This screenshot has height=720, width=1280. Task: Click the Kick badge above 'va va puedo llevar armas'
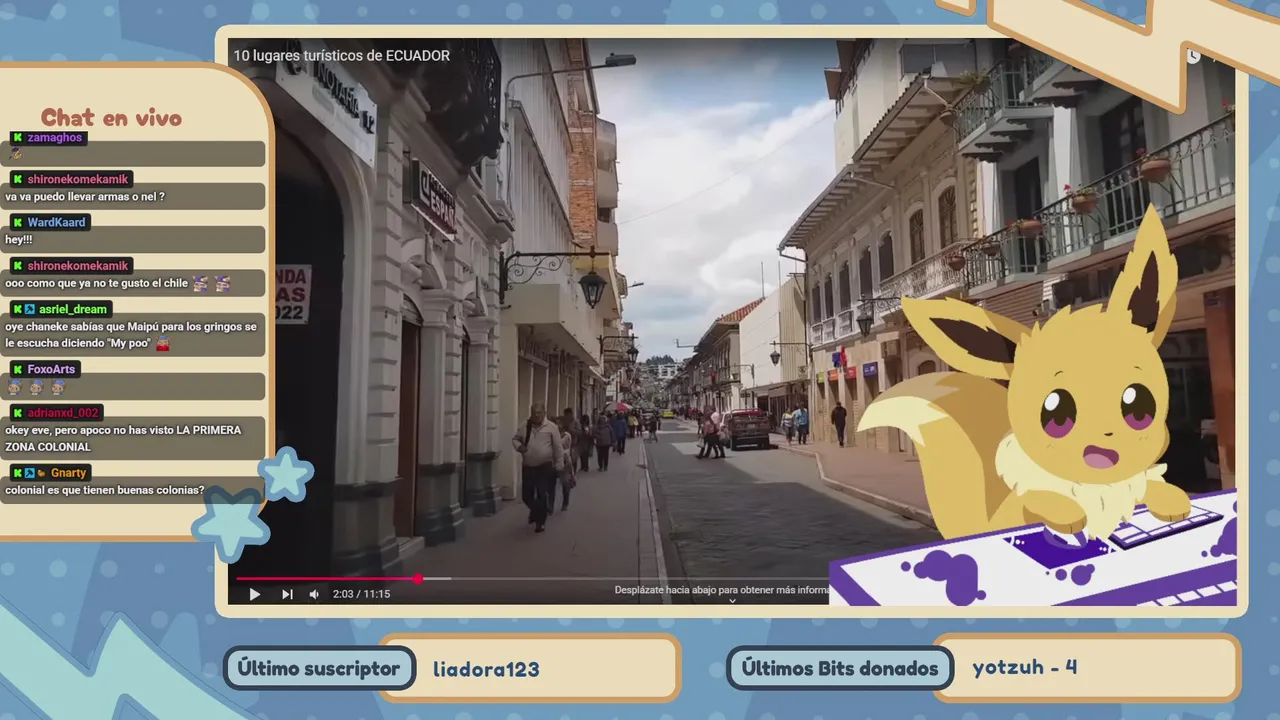point(18,179)
